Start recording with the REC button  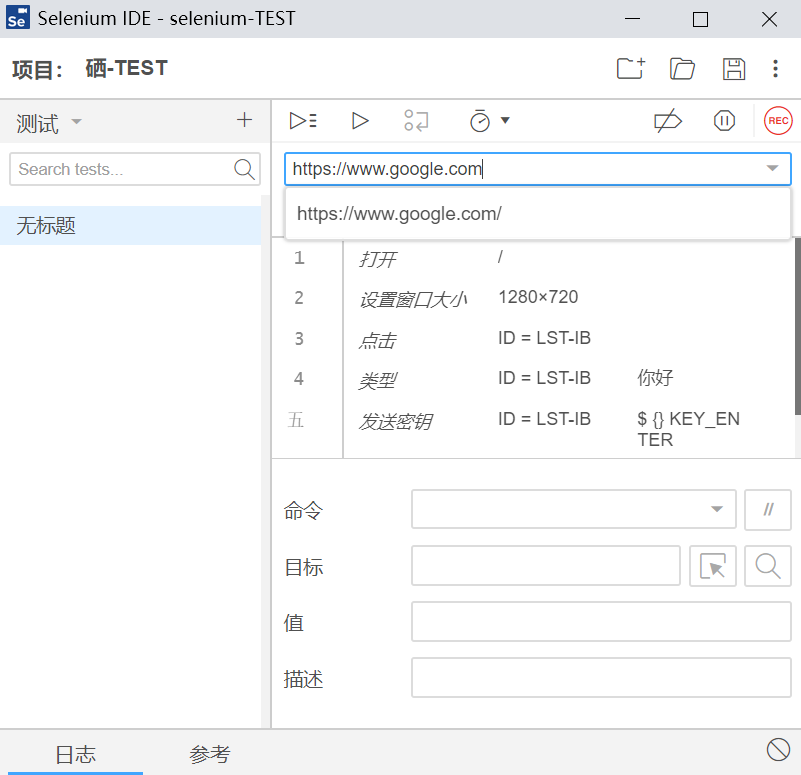(x=777, y=121)
